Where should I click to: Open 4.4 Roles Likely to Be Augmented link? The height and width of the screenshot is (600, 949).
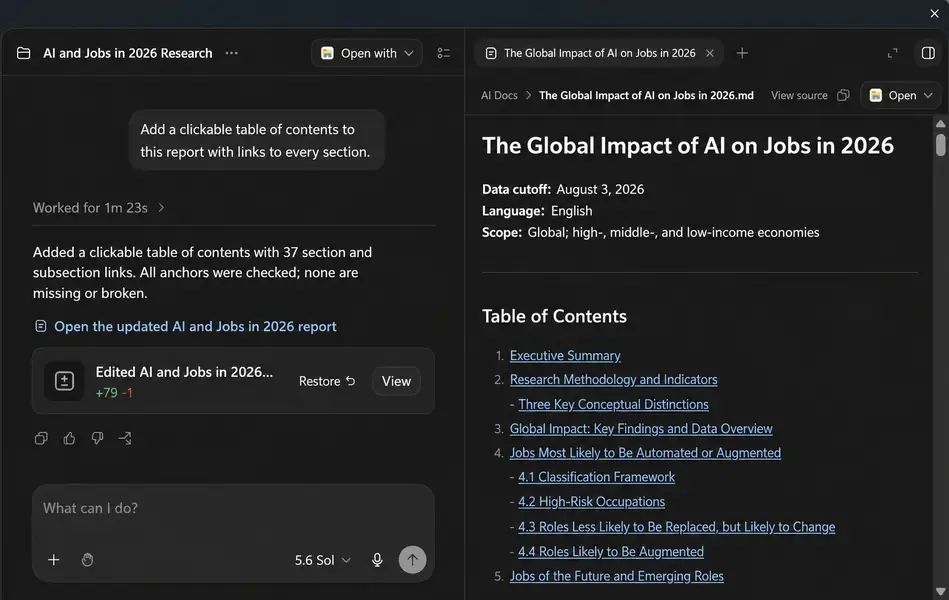pyautogui.click(x=611, y=552)
